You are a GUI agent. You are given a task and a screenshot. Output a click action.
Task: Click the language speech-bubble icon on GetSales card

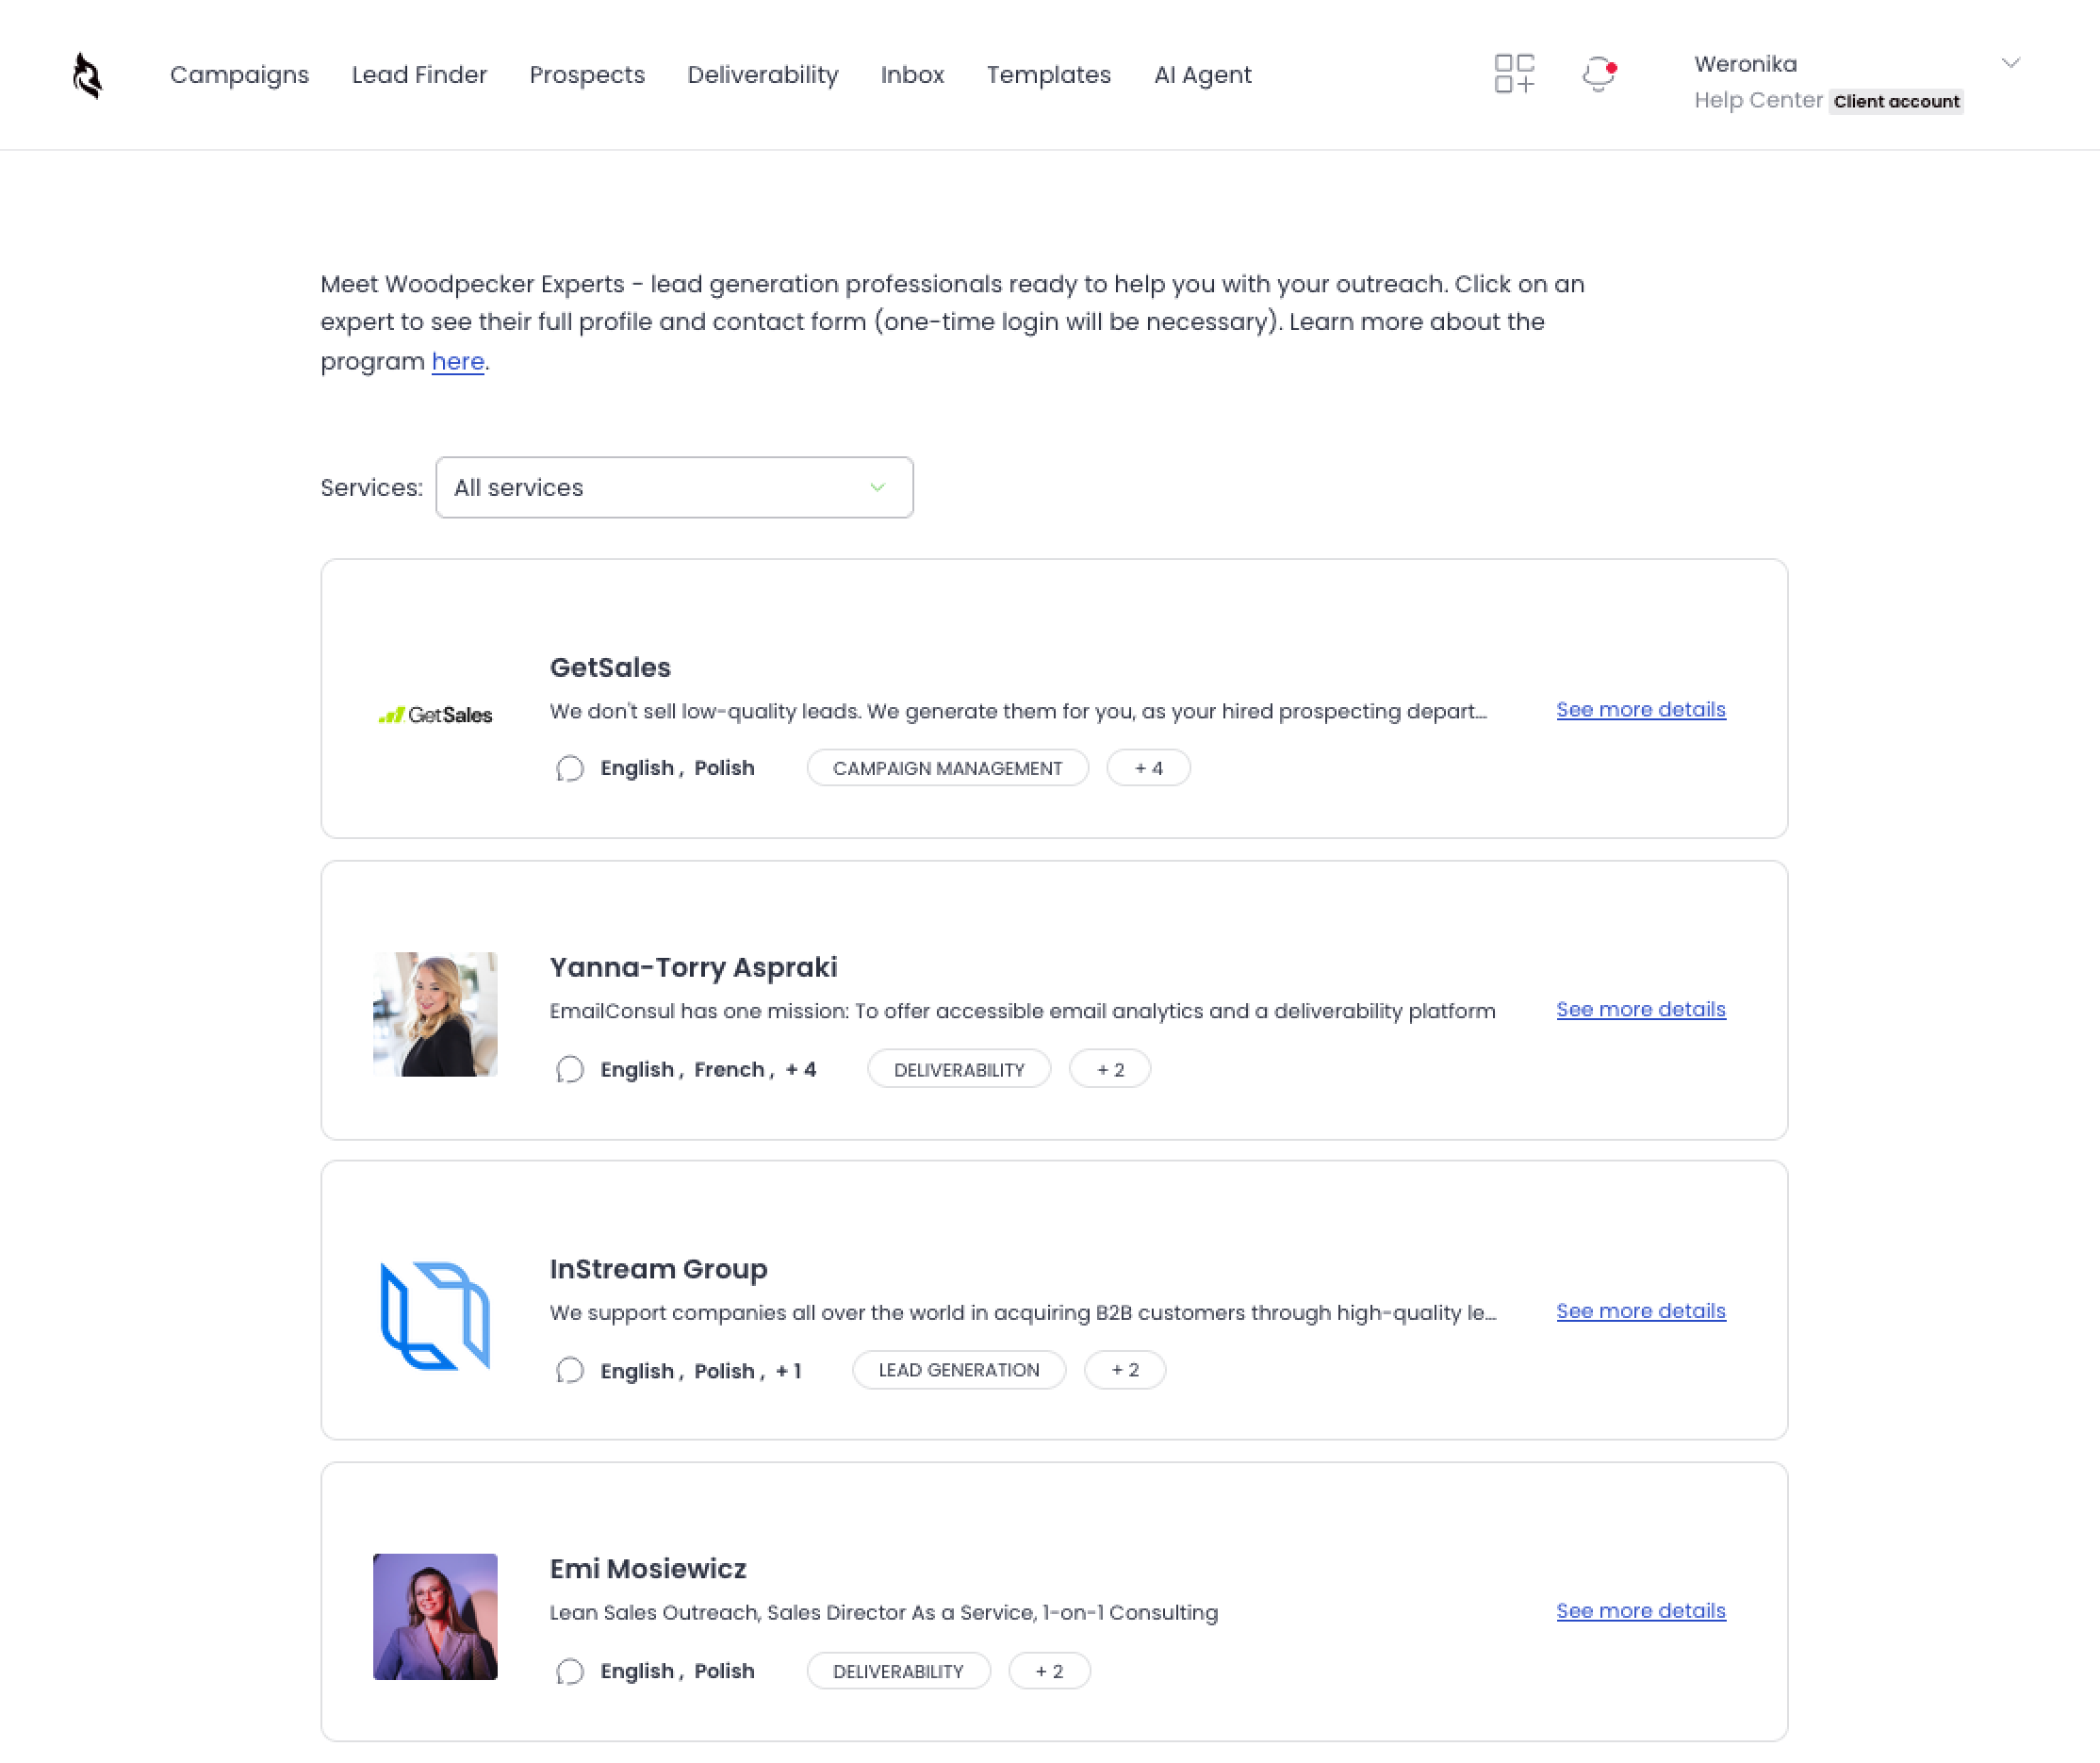(x=570, y=768)
